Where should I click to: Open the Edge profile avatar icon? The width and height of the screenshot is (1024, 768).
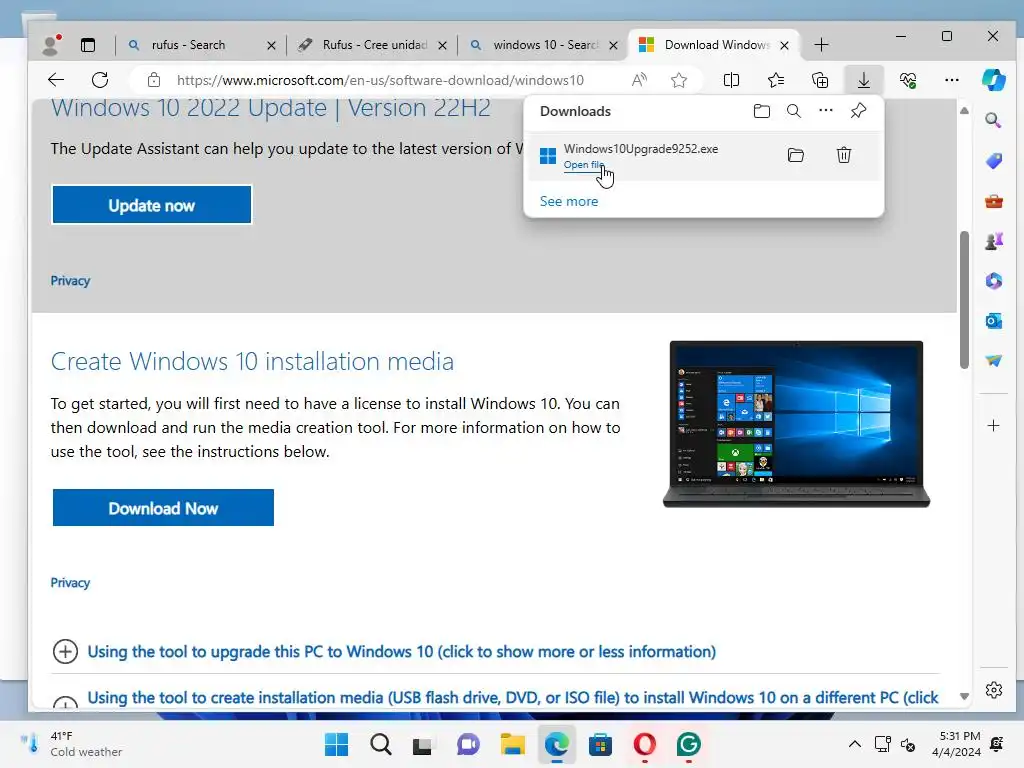tap(51, 44)
